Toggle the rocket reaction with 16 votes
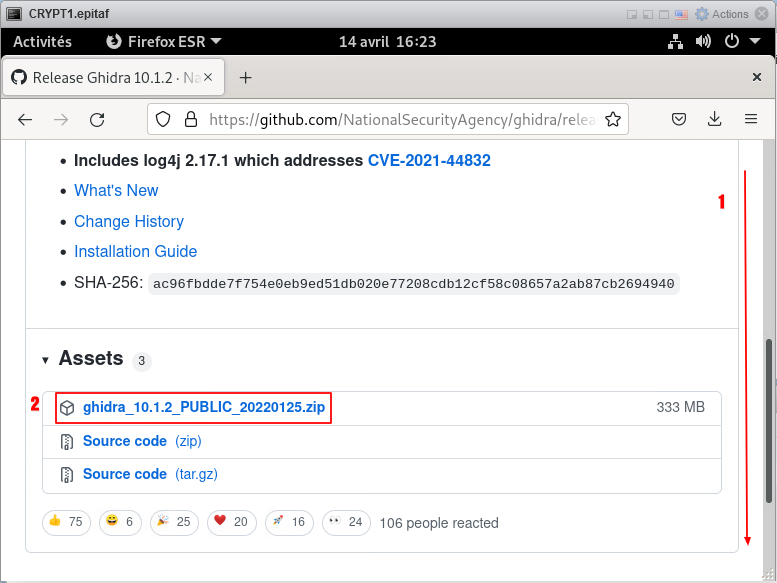Image resolution: width=777 pixels, height=583 pixels. (x=287, y=522)
